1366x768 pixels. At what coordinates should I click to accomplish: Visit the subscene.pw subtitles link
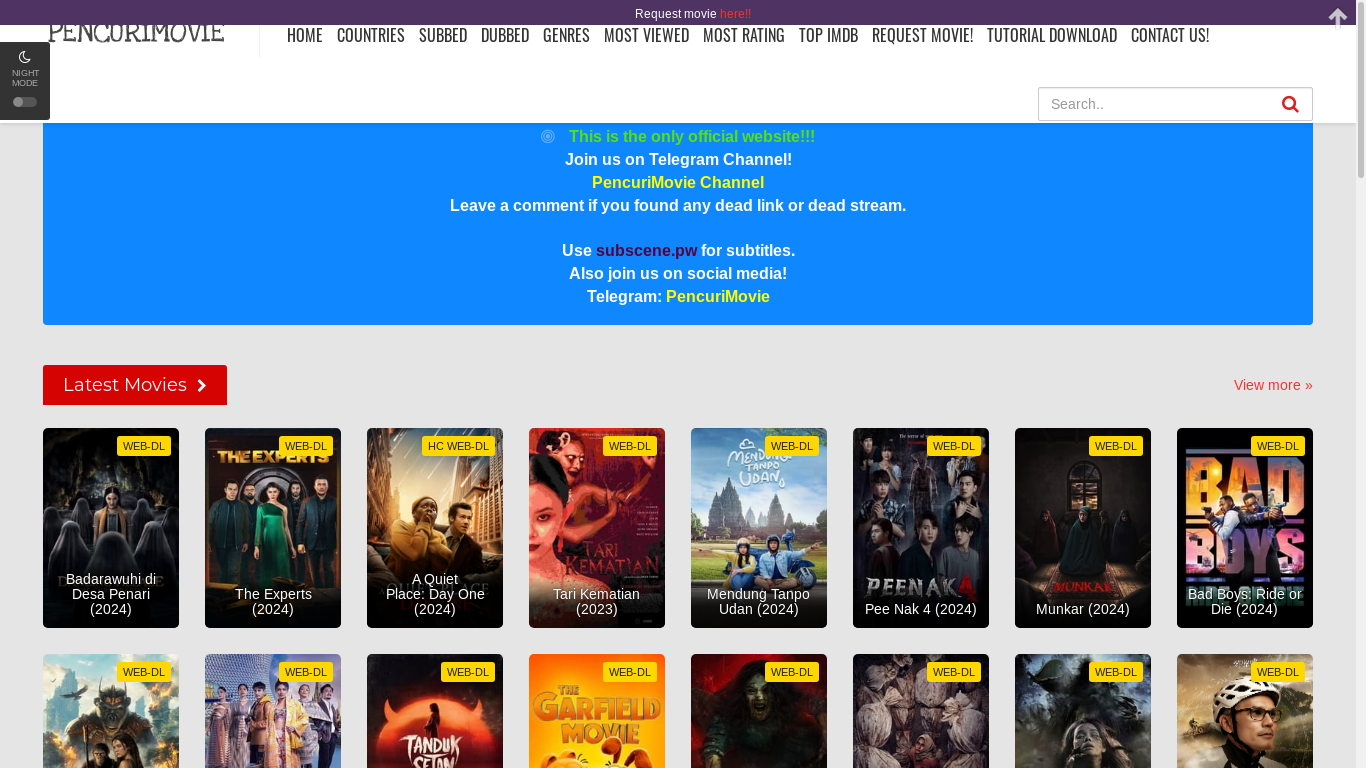pos(646,250)
